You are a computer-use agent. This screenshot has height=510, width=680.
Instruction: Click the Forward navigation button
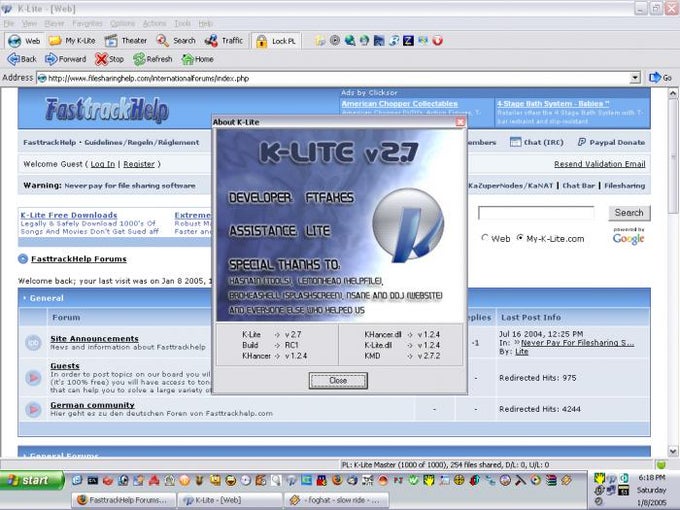pyautogui.click(x=65, y=59)
